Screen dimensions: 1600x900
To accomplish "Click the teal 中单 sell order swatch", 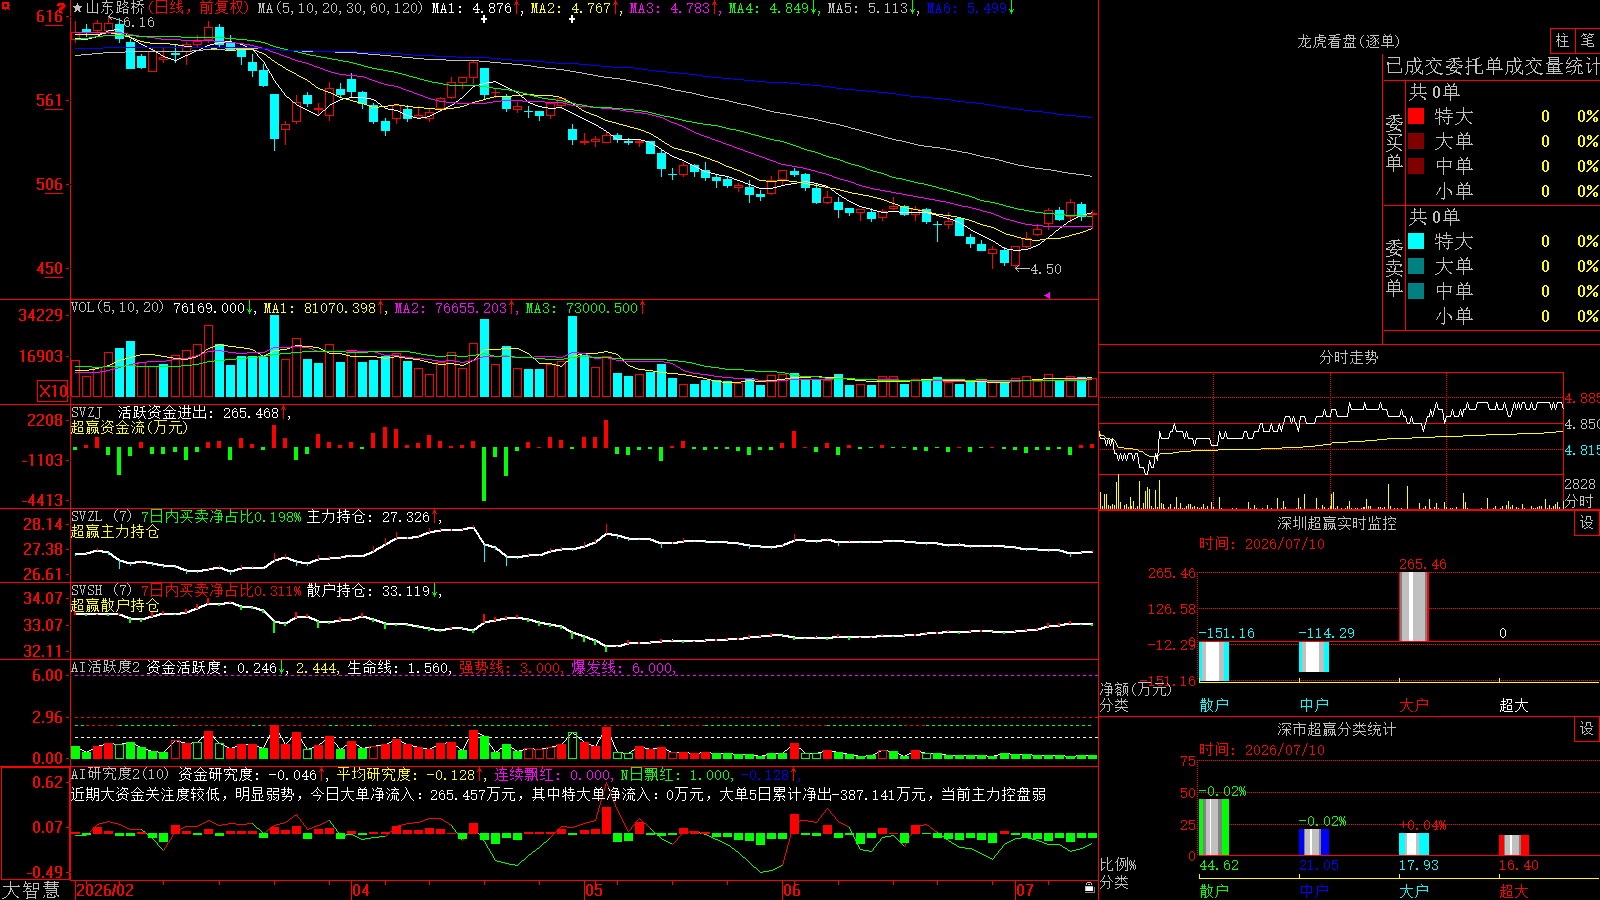I will pos(1416,291).
